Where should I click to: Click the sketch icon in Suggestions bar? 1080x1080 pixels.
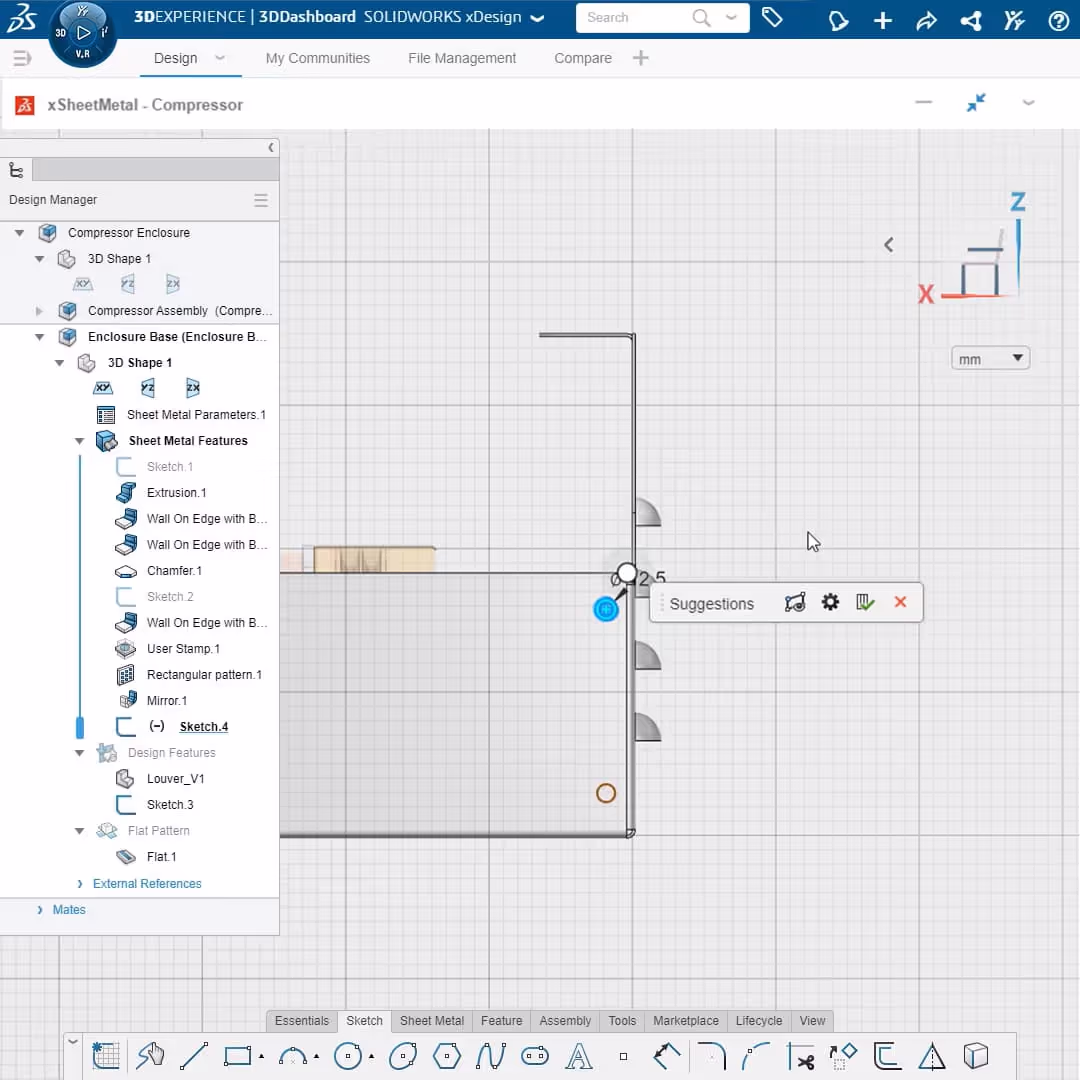pyautogui.click(x=795, y=603)
